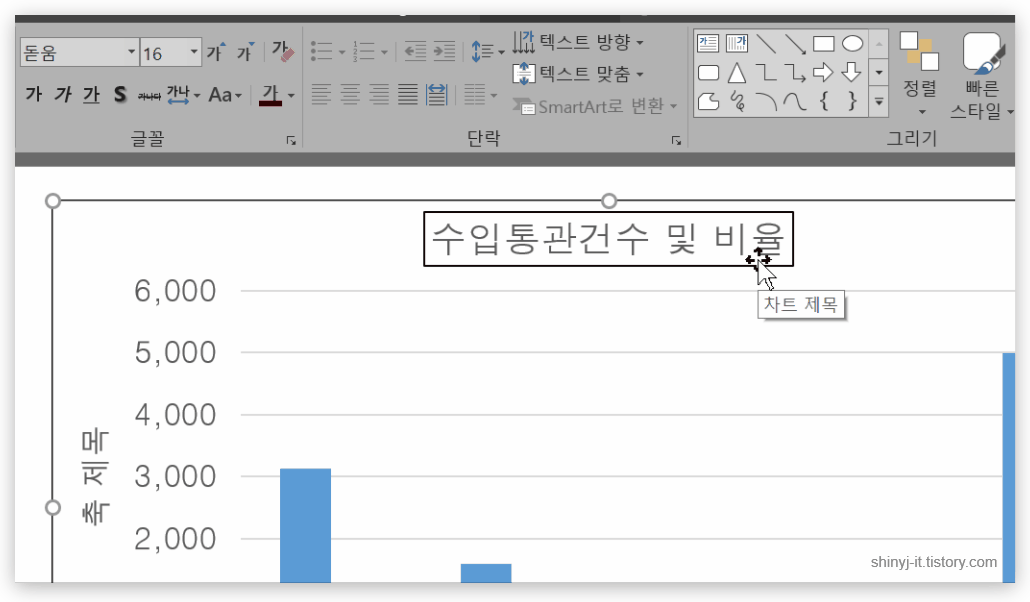Select the oval shape
The width and height of the screenshot is (1030, 602).
coord(852,44)
